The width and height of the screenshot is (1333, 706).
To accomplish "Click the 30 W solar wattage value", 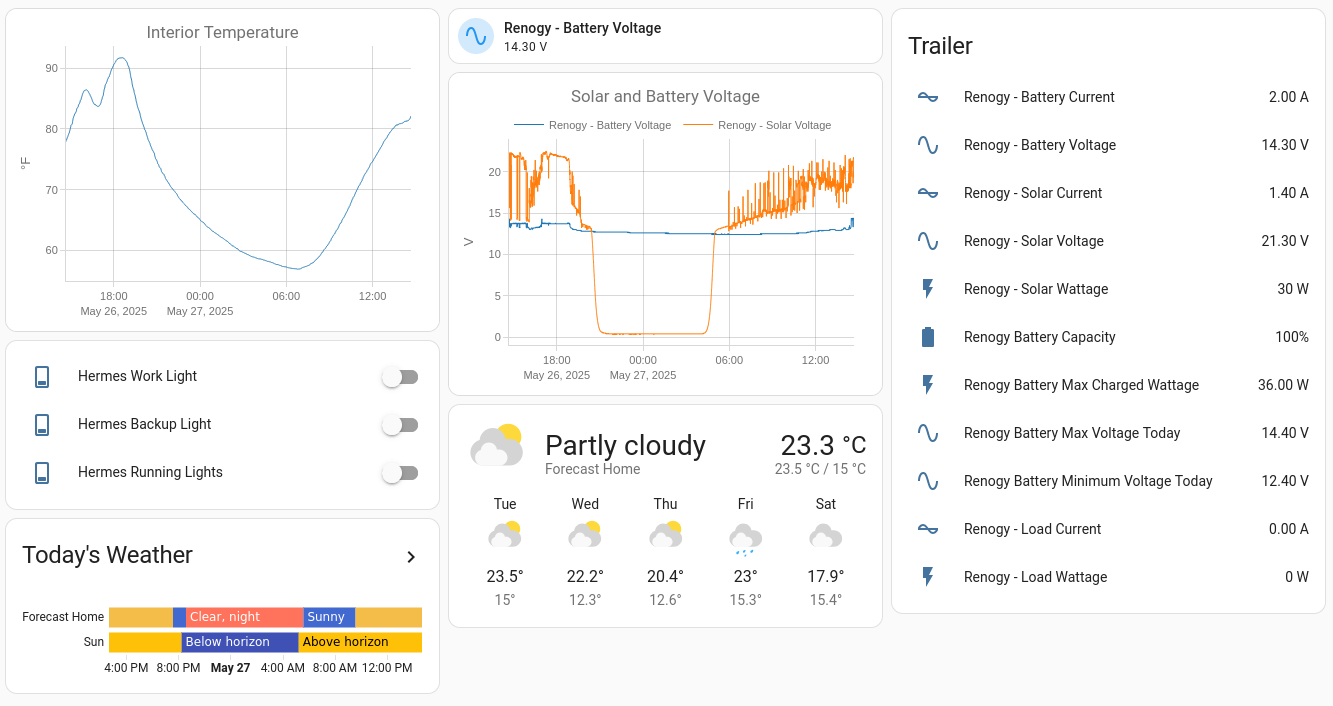I will tap(1293, 289).
